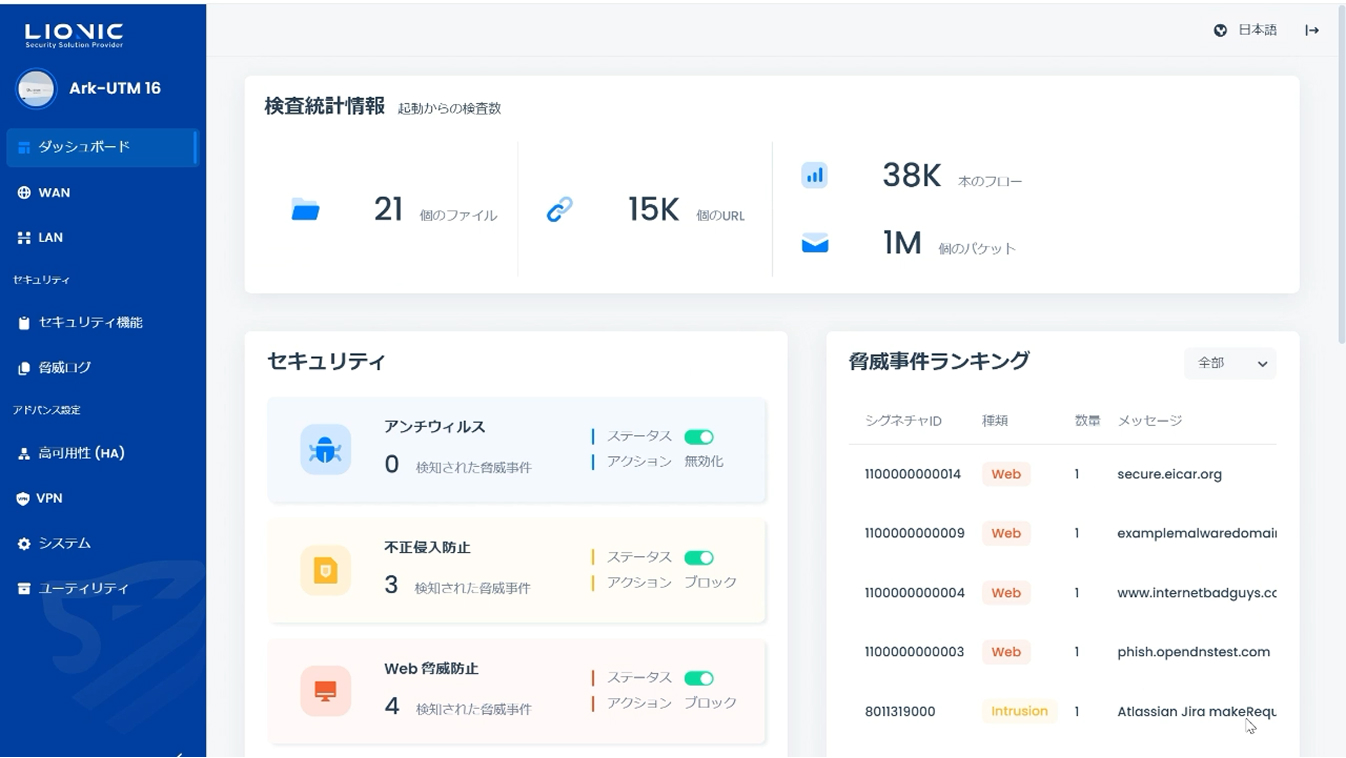Image resolution: width=1346 pixels, height=758 pixels.
Task: Click the antivirus bug icon
Action: [325, 449]
